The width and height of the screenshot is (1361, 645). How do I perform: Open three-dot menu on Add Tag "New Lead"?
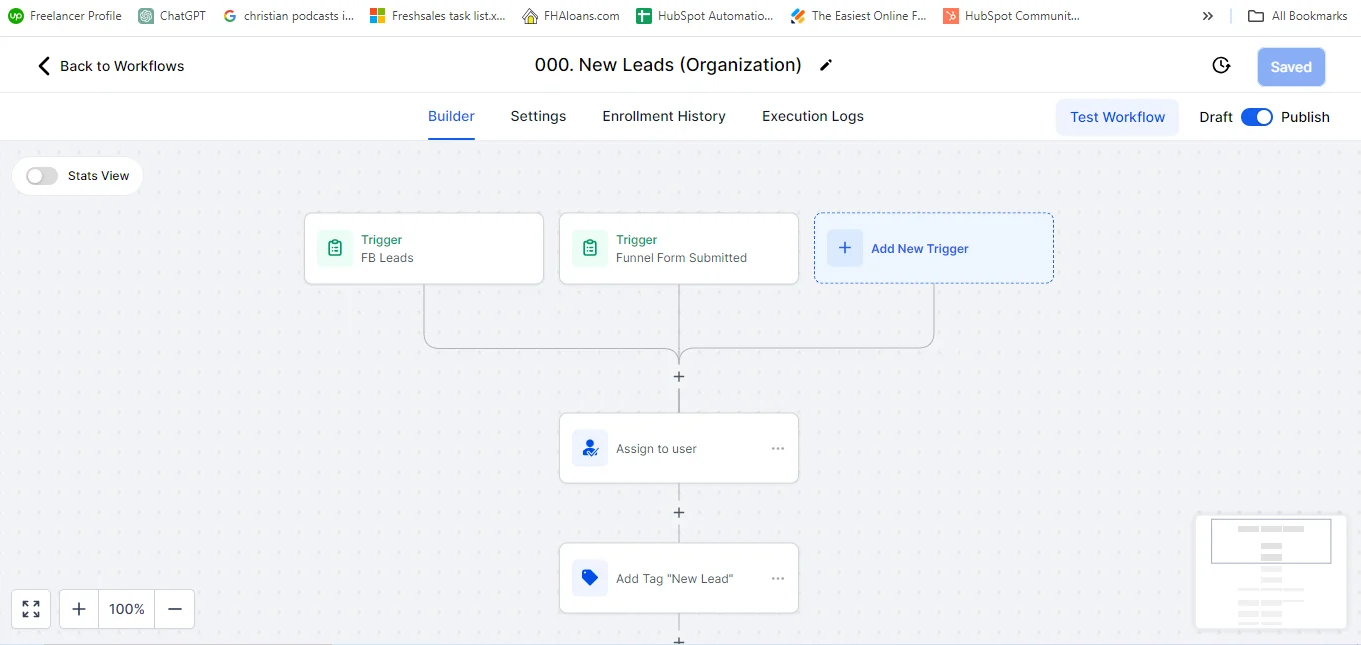click(x=778, y=579)
